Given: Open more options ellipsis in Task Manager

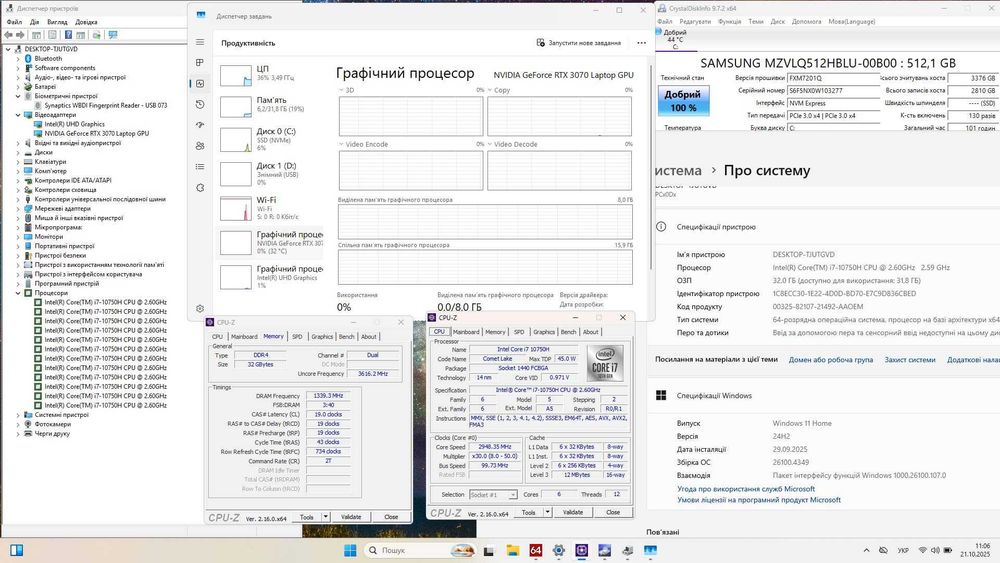Looking at the screenshot, I should 642,43.
